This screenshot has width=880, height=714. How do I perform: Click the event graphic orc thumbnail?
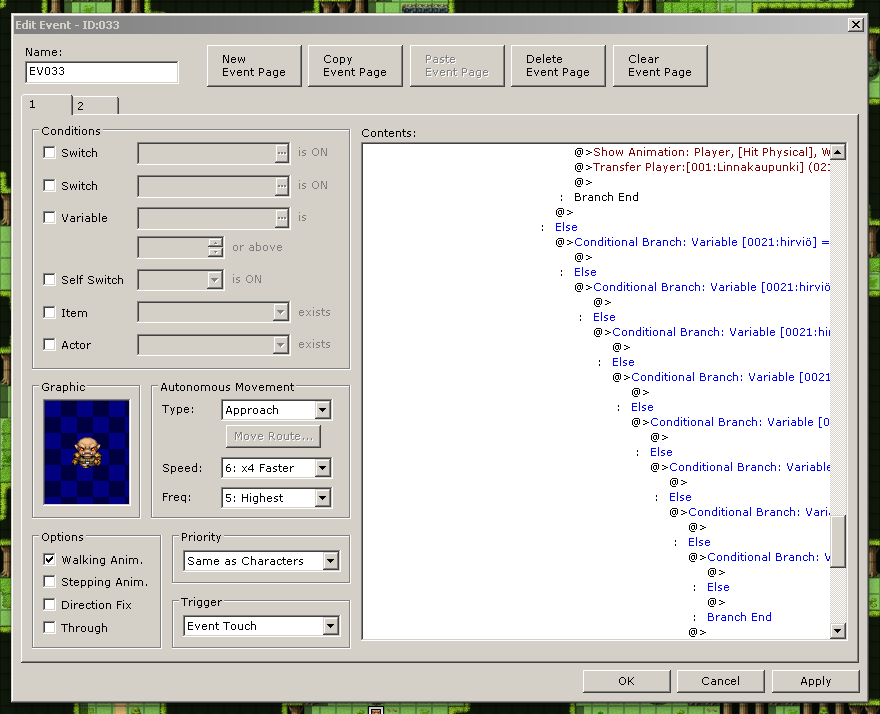(x=86, y=452)
